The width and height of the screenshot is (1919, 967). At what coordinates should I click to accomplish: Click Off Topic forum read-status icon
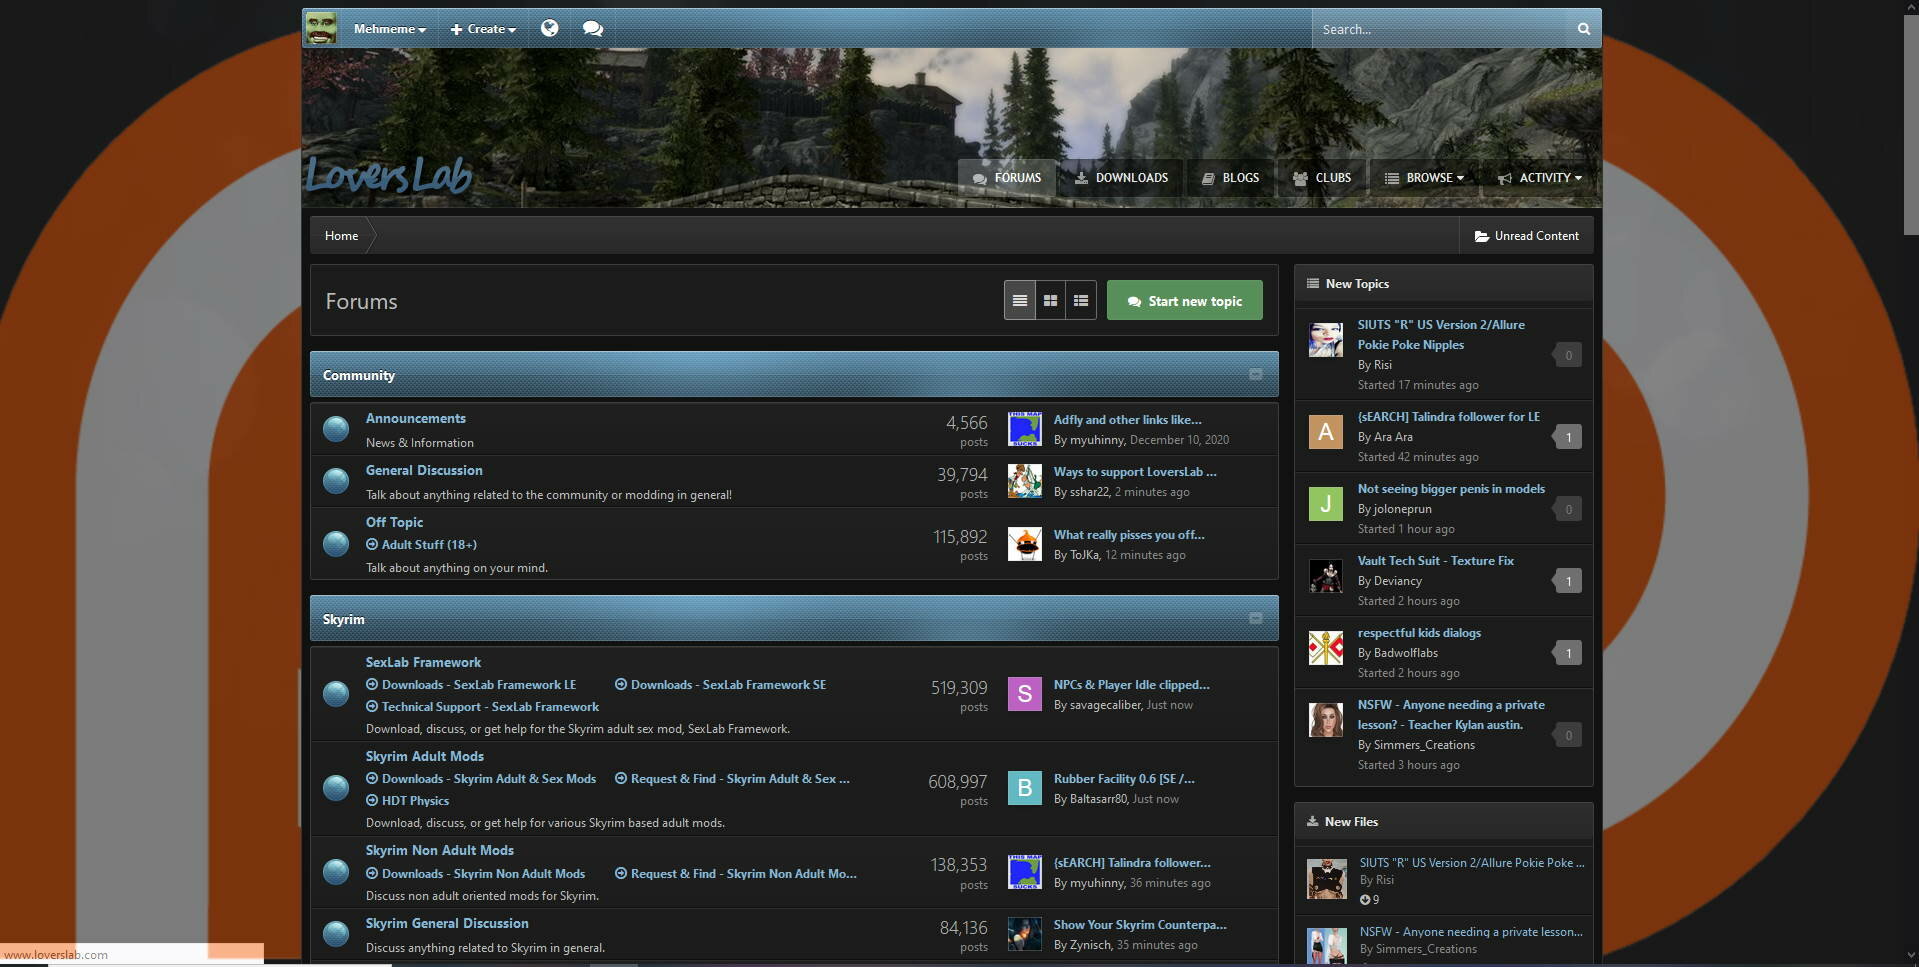click(x=336, y=544)
